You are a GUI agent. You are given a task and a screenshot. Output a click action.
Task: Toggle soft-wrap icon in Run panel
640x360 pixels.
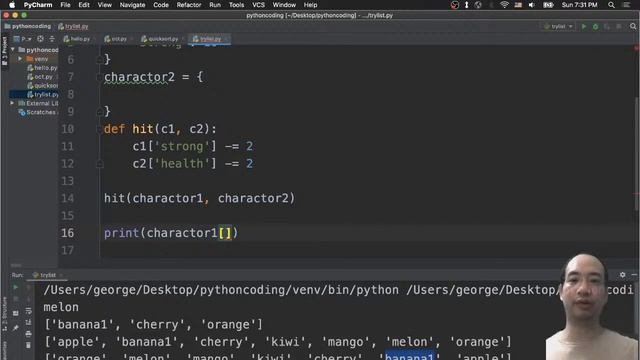(x=28, y=311)
